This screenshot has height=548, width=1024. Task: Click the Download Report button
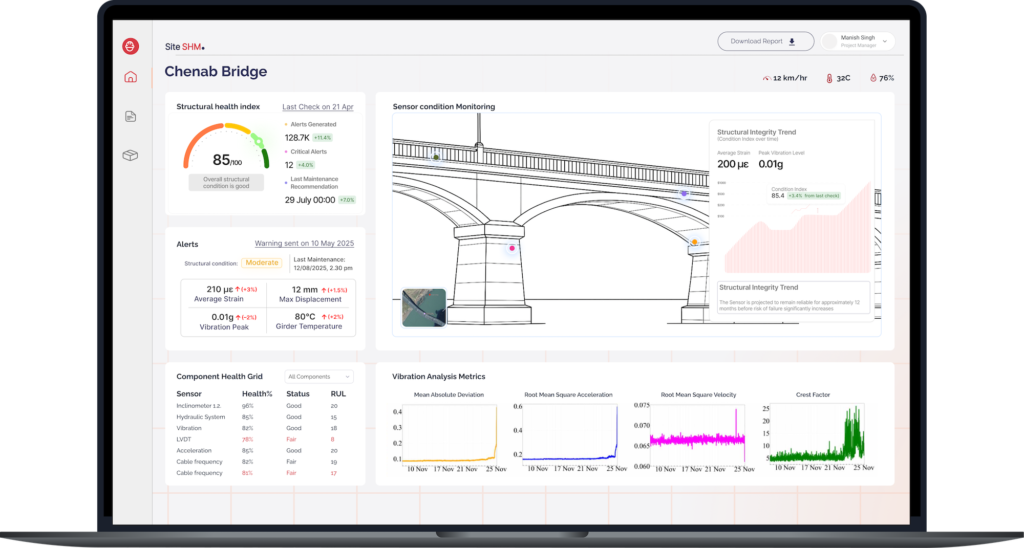point(763,41)
